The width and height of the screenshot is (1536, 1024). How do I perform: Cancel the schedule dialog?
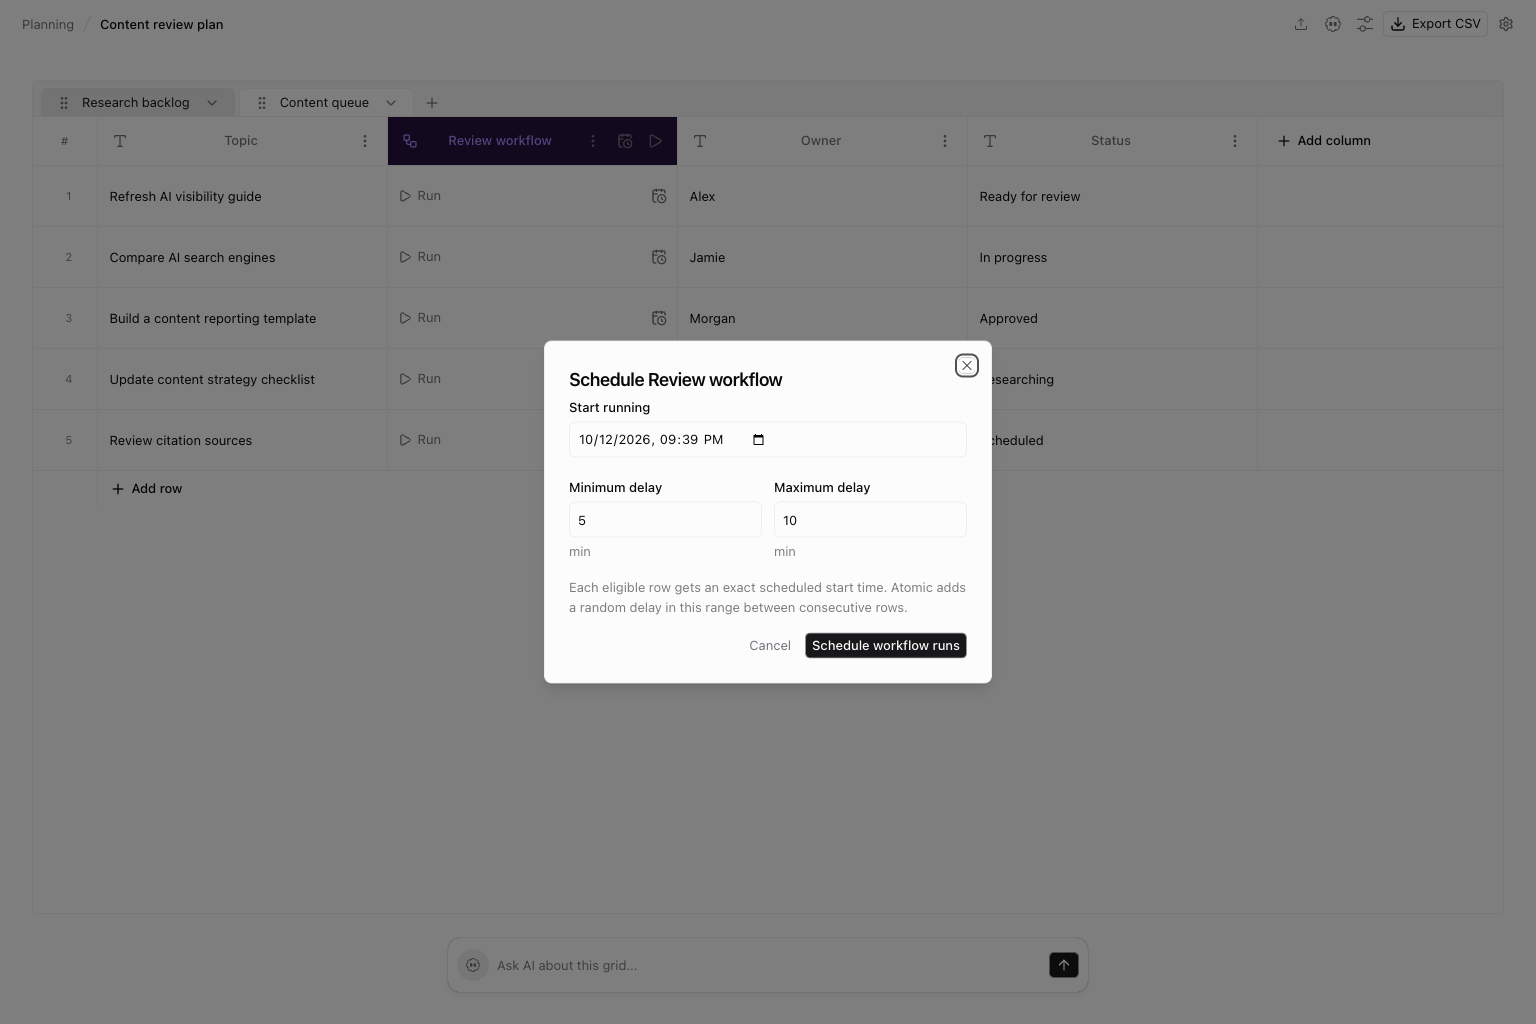pos(770,646)
